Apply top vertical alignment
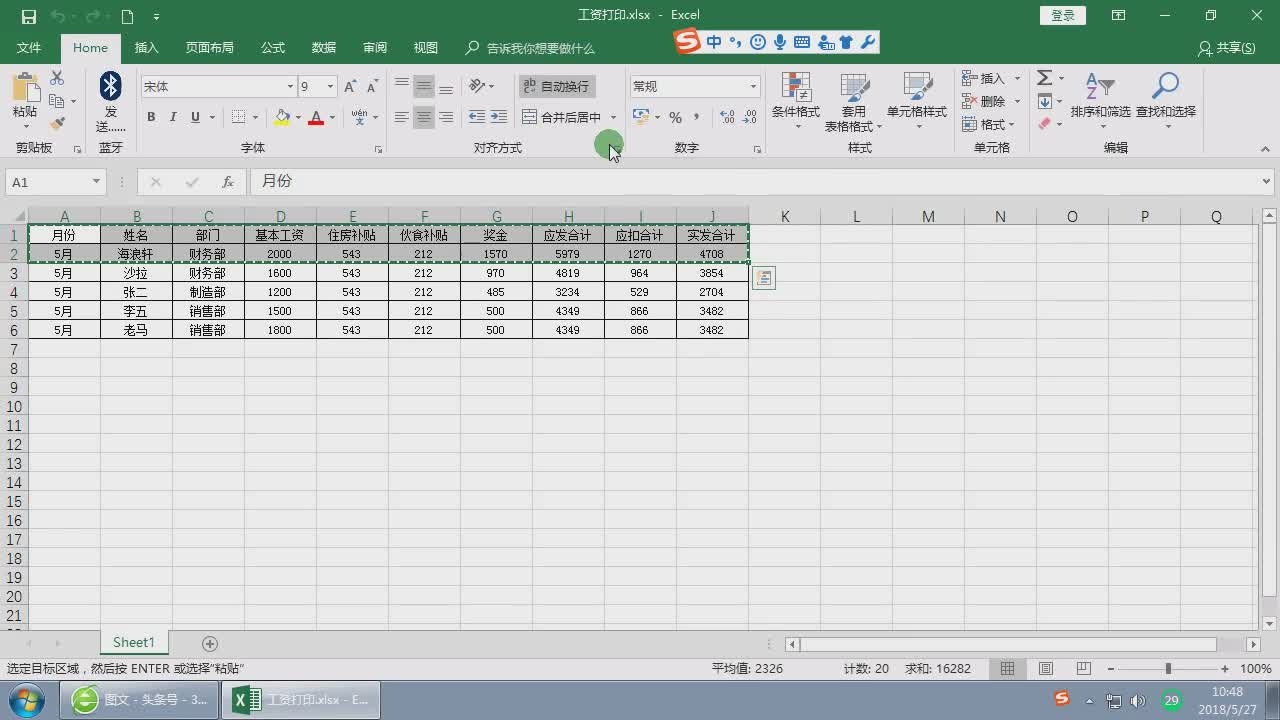 point(402,86)
